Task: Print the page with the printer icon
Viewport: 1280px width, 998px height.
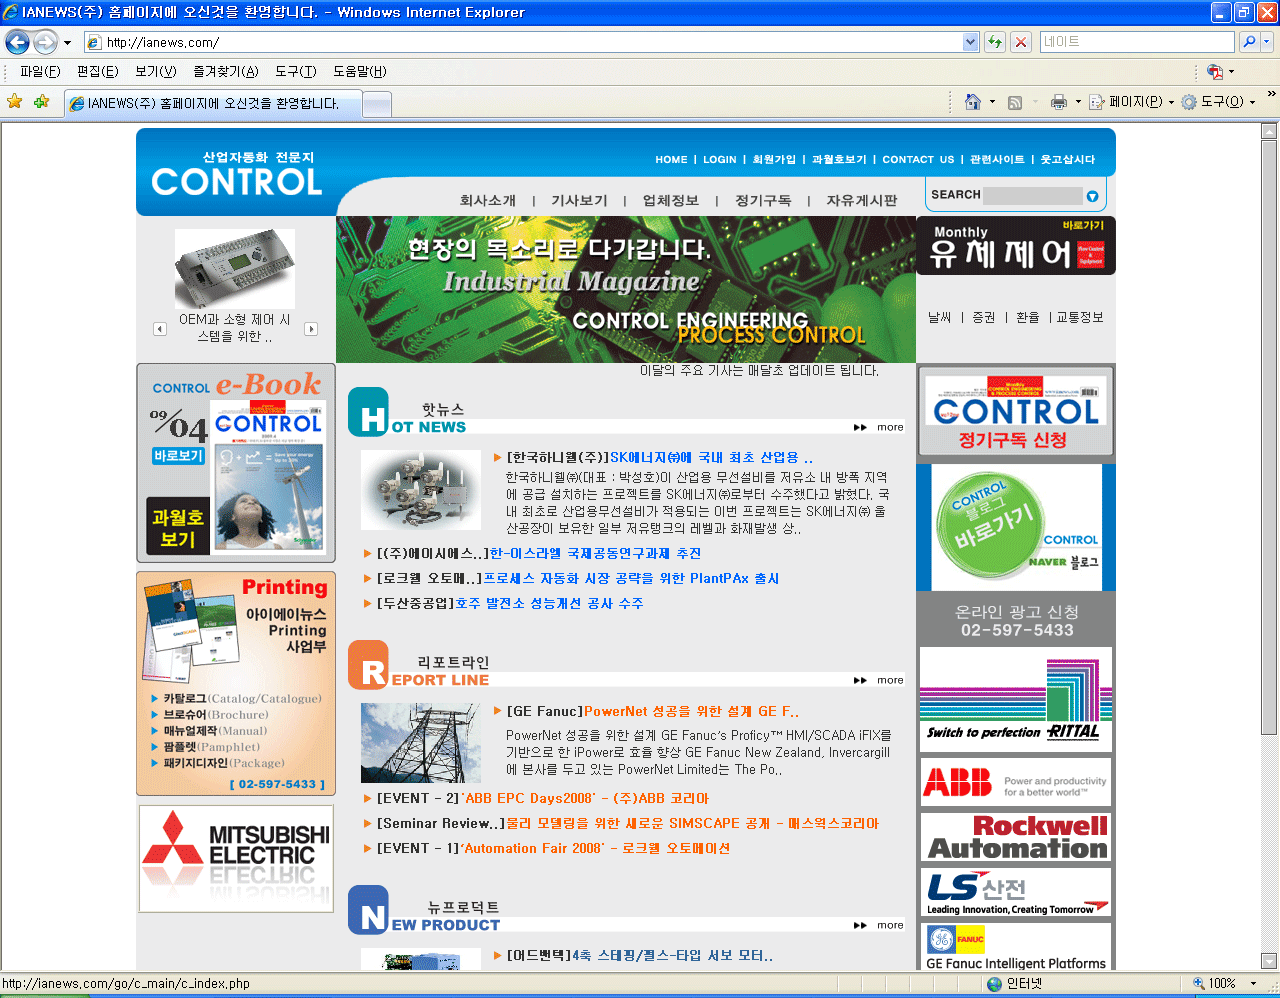Action: pyautogui.click(x=1059, y=102)
